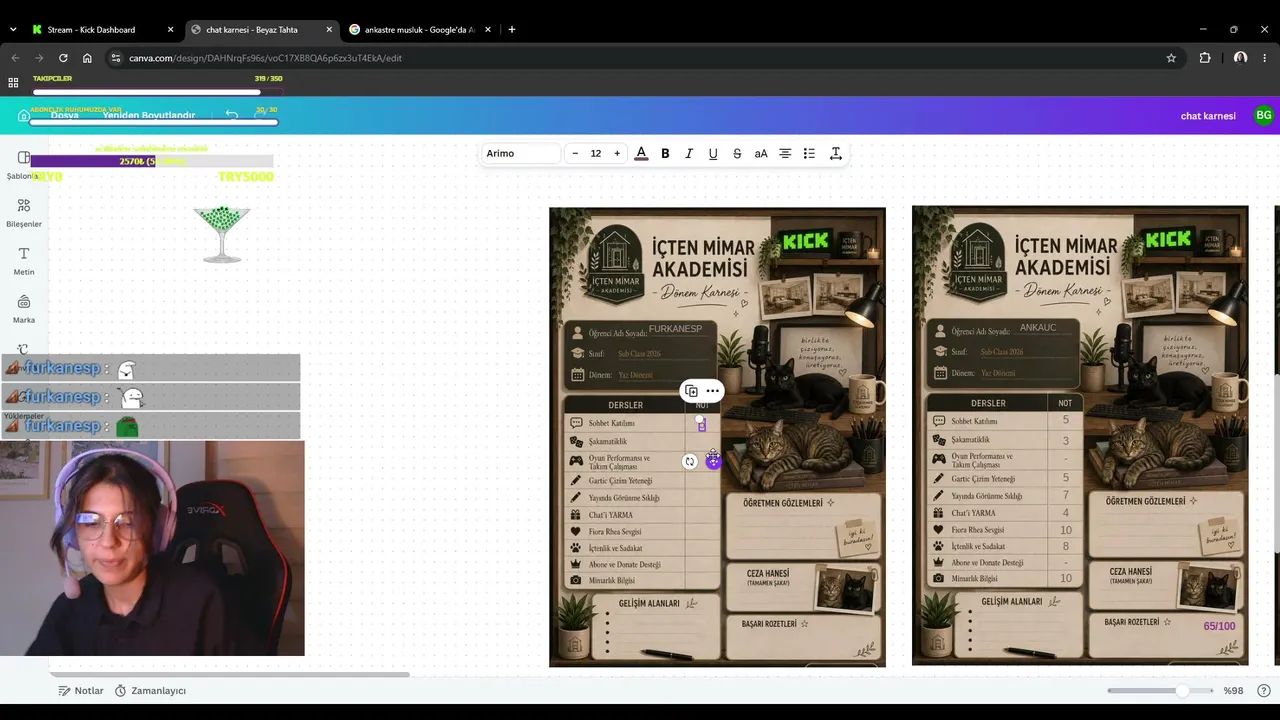The width and height of the screenshot is (1280, 720).
Task: Decrease font size with minus button
Action: tap(575, 154)
